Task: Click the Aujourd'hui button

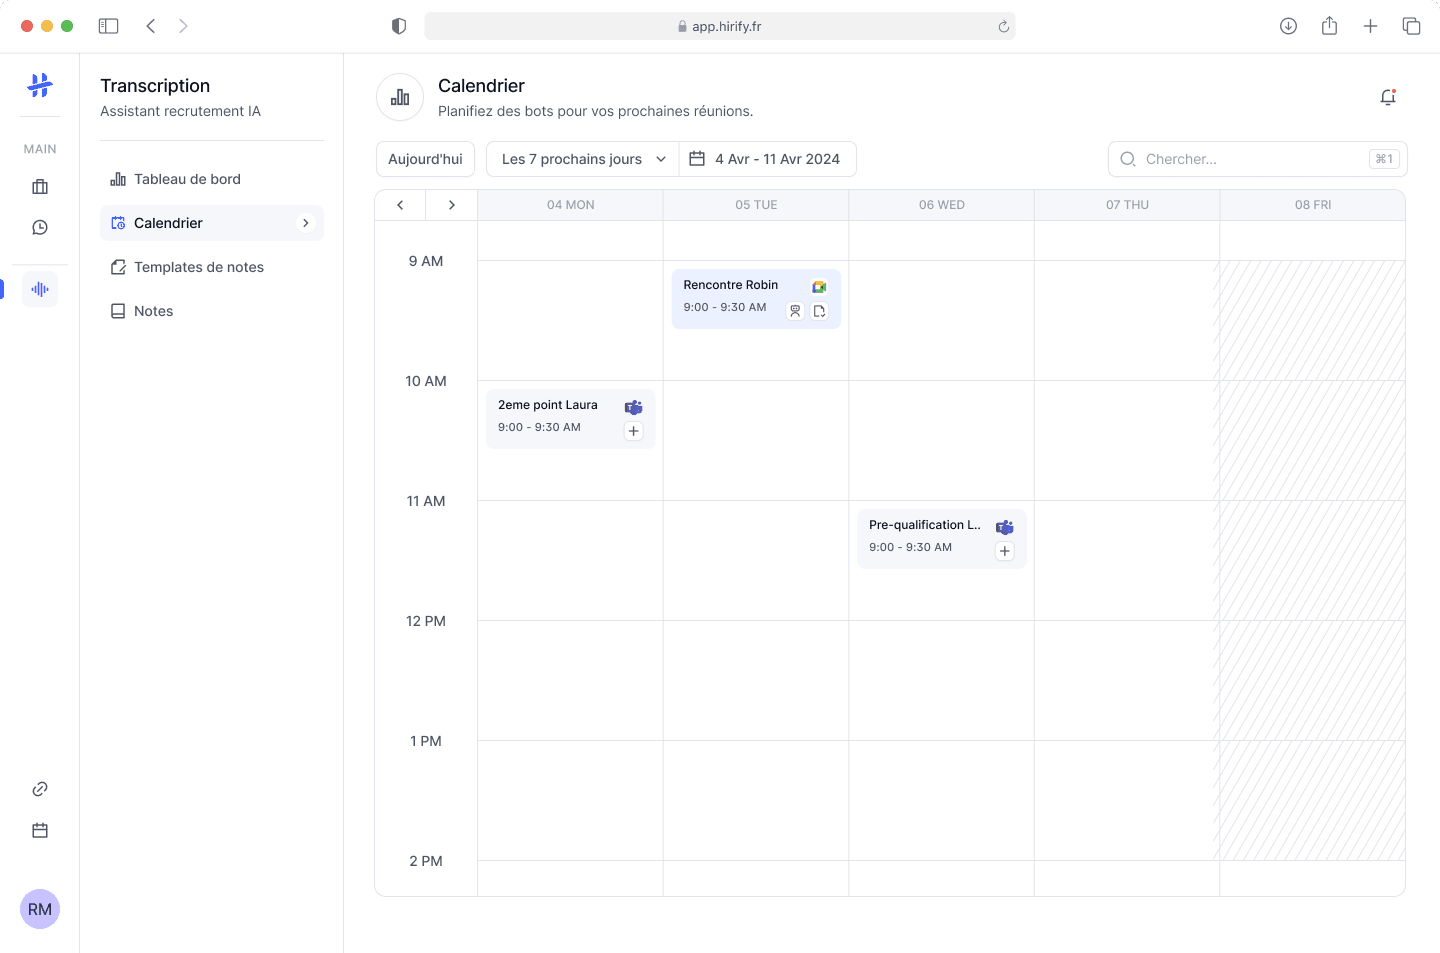Action: (425, 159)
